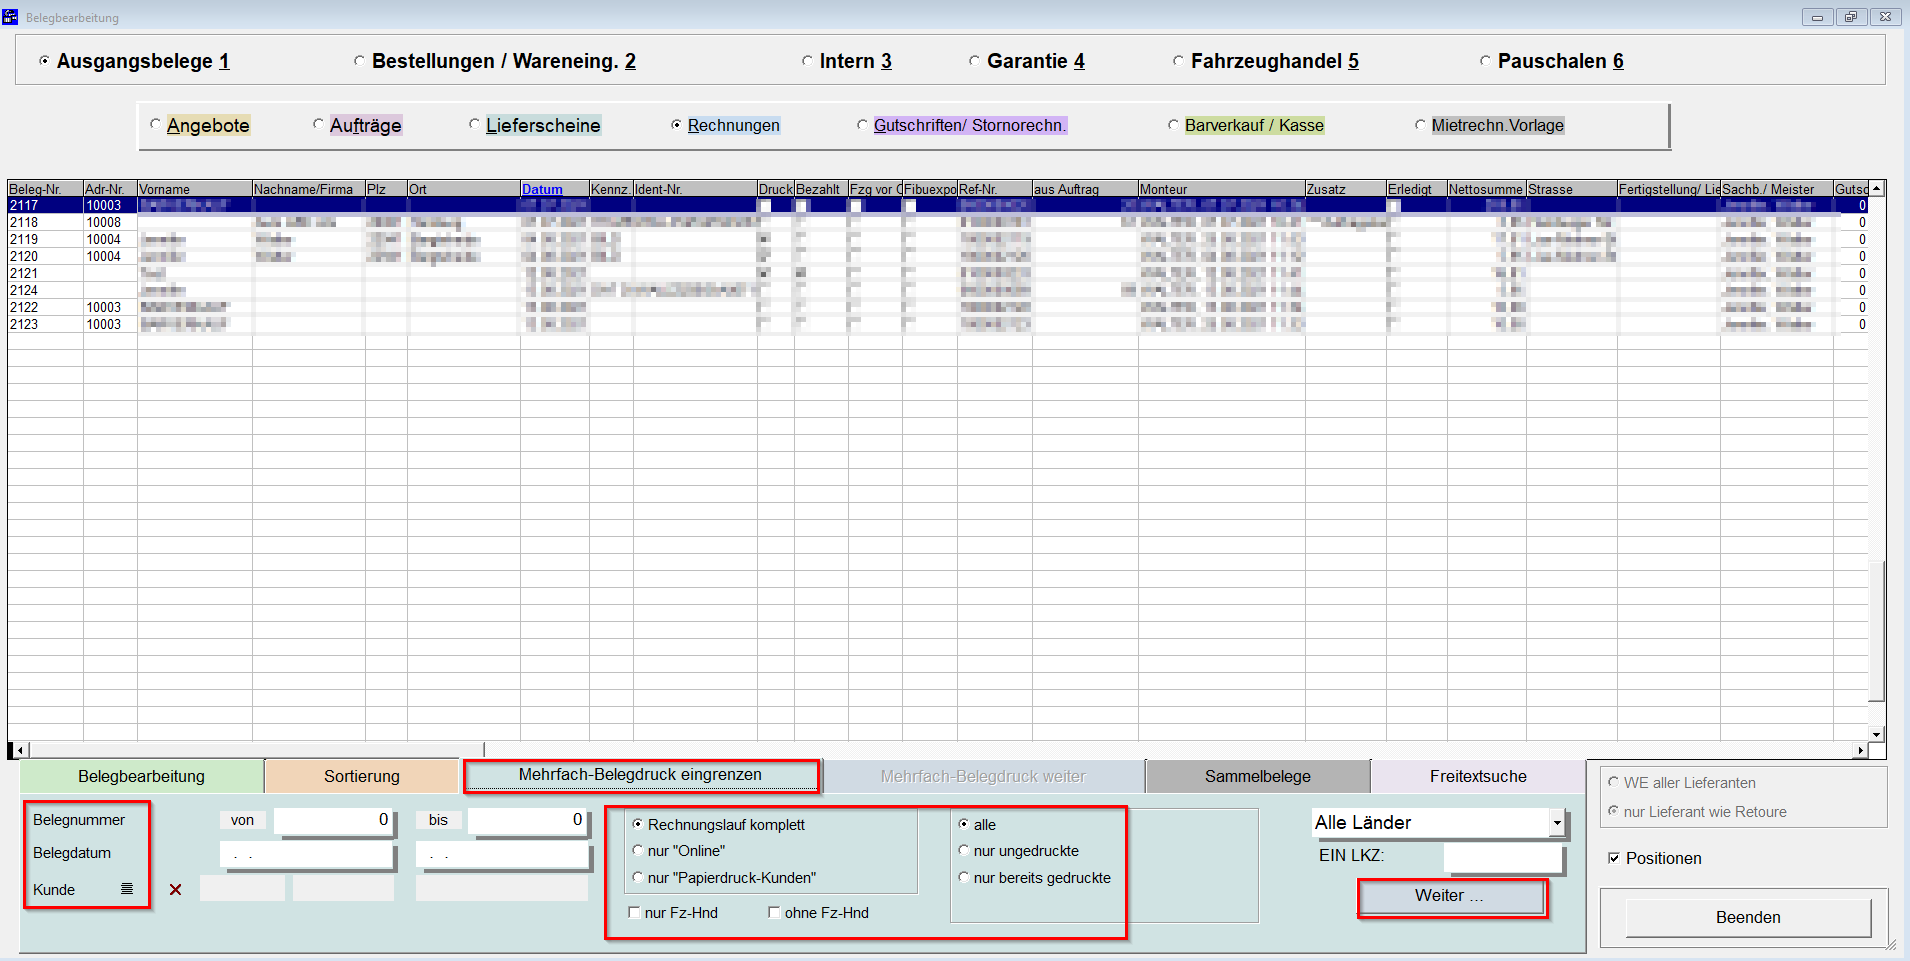Viewport: 1910px width, 961px height.
Task: Toggle the Erledigt checkbox in row 2117
Action: [1394, 206]
